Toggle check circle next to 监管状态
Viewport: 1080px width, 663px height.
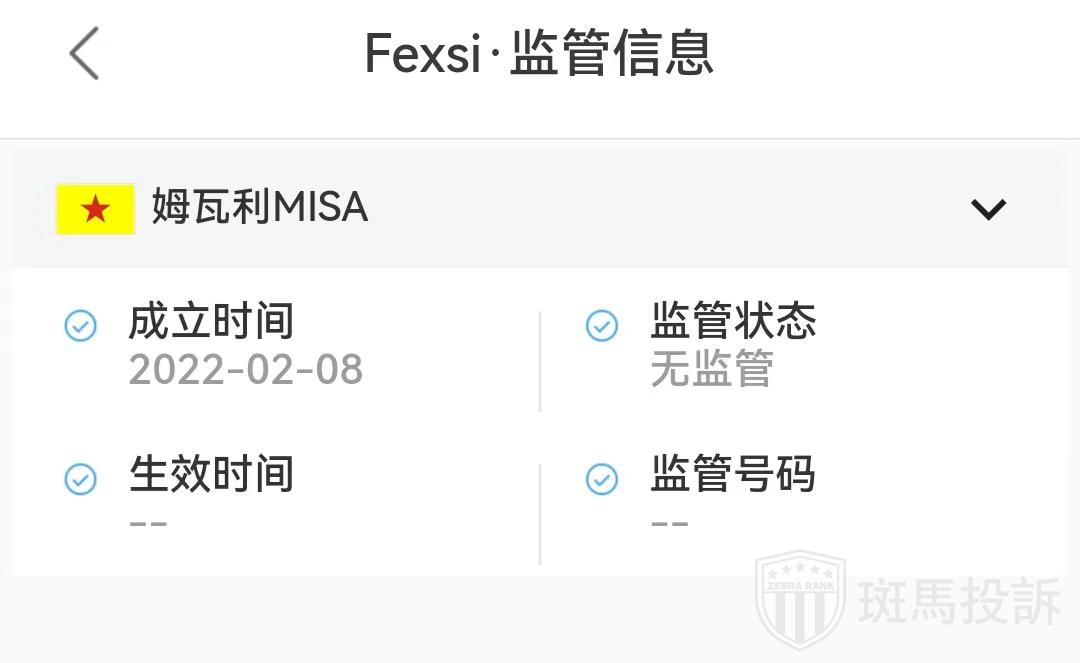pyautogui.click(x=601, y=325)
